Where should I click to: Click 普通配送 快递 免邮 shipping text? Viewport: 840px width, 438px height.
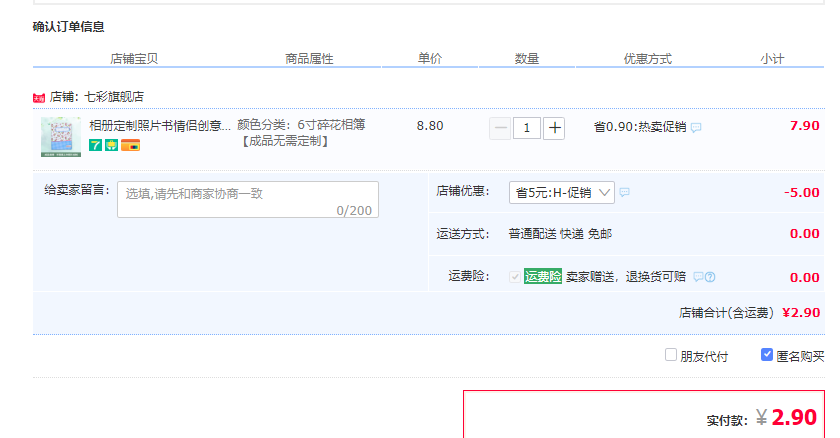[x=560, y=234]
